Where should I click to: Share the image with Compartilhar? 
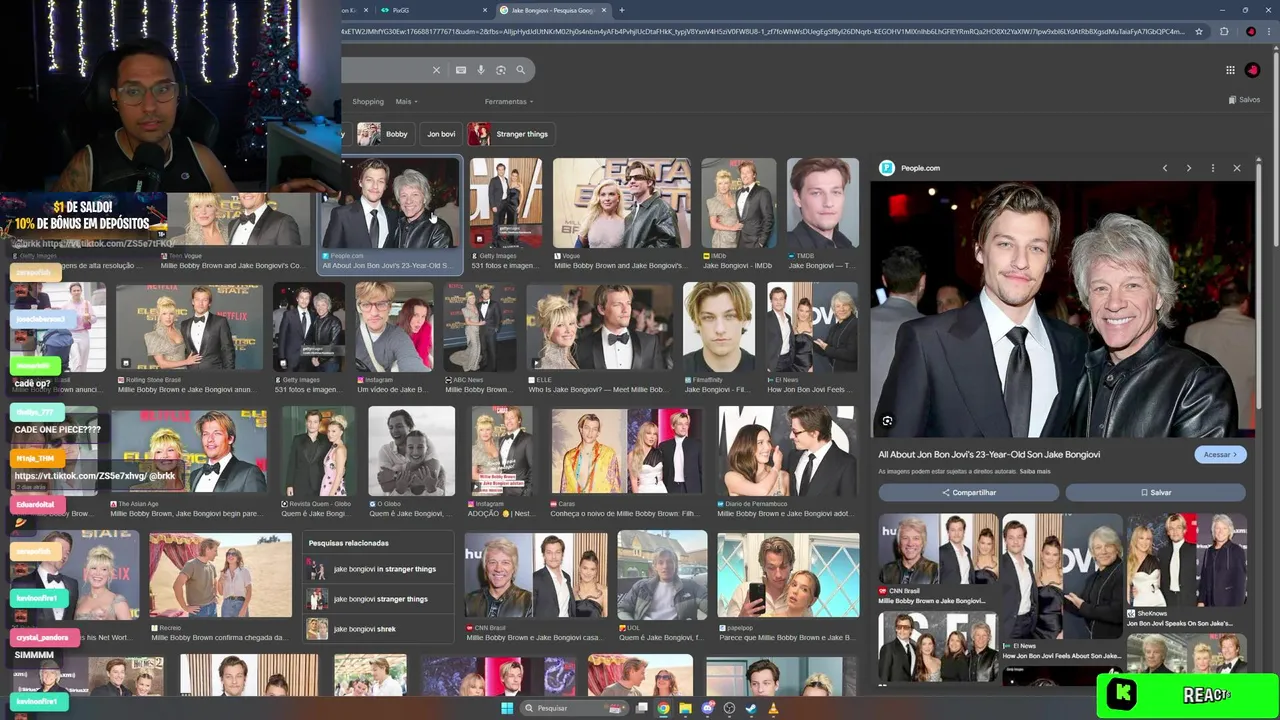968,492
